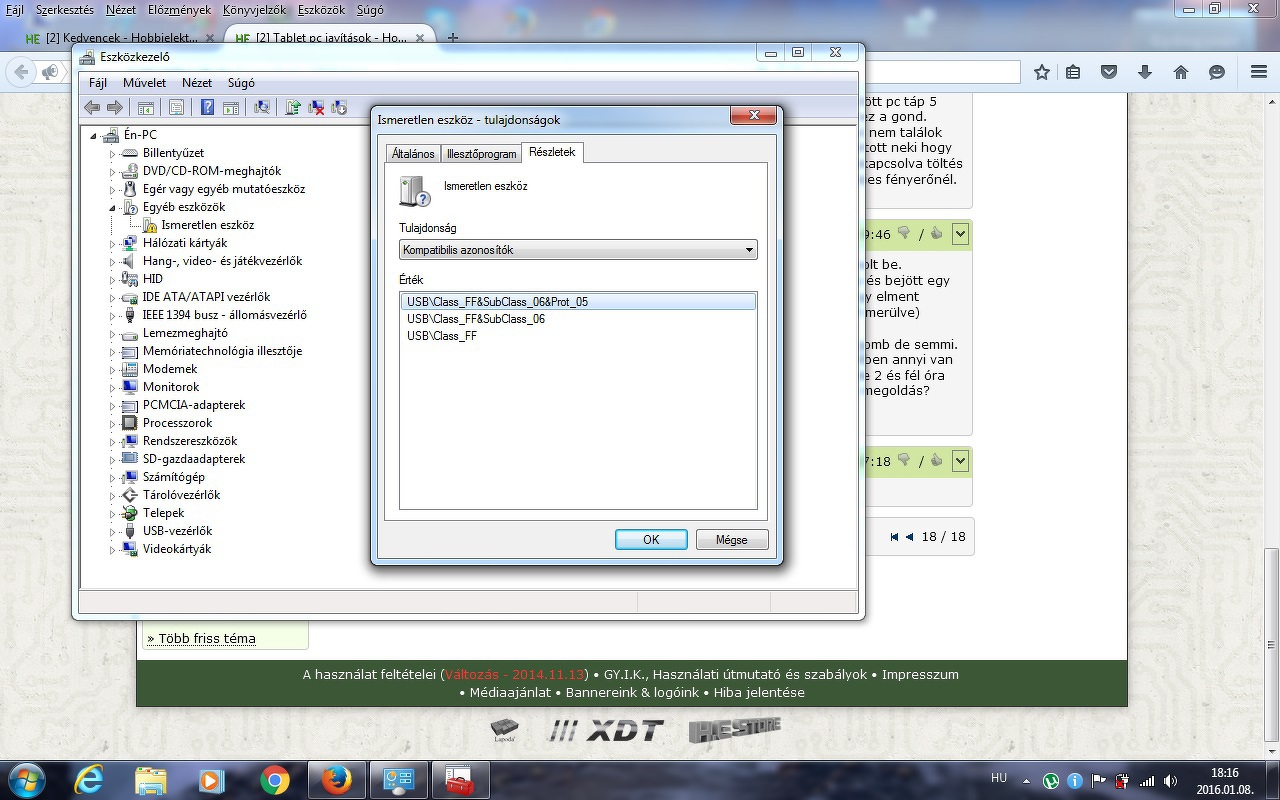Viewport: 1280px width, 800px height.
Task: Expand the DVD/CD-ROM-meghajtók node
Action: [x=113, y=171]
